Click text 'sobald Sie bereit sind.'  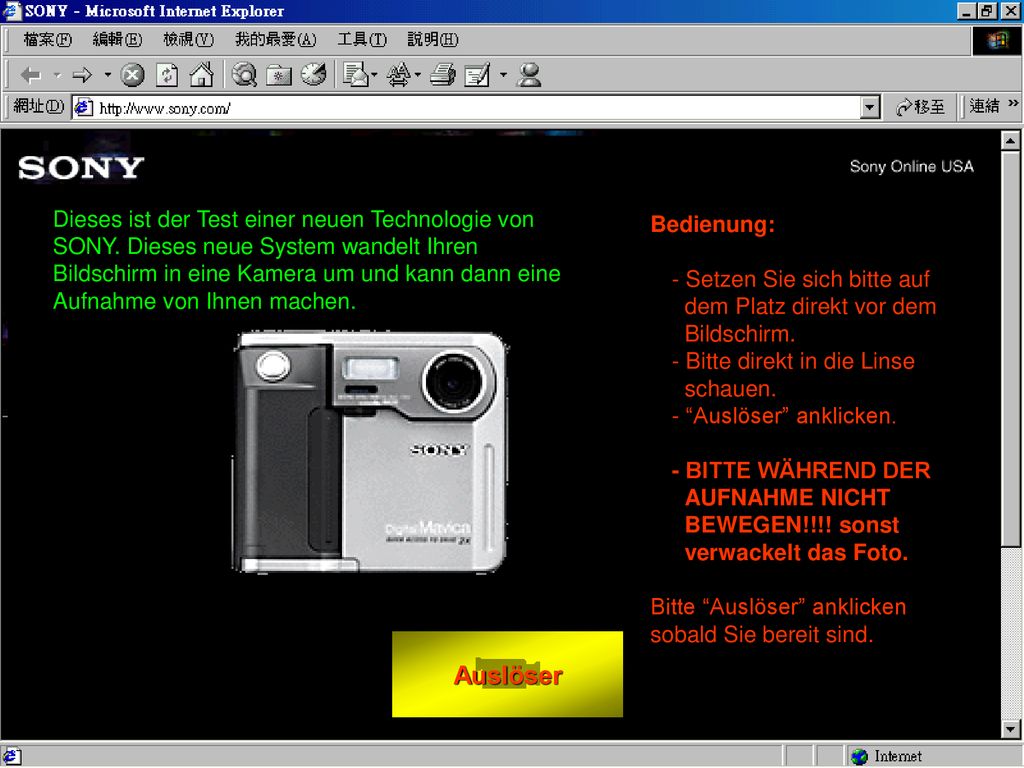click(761, 634)
